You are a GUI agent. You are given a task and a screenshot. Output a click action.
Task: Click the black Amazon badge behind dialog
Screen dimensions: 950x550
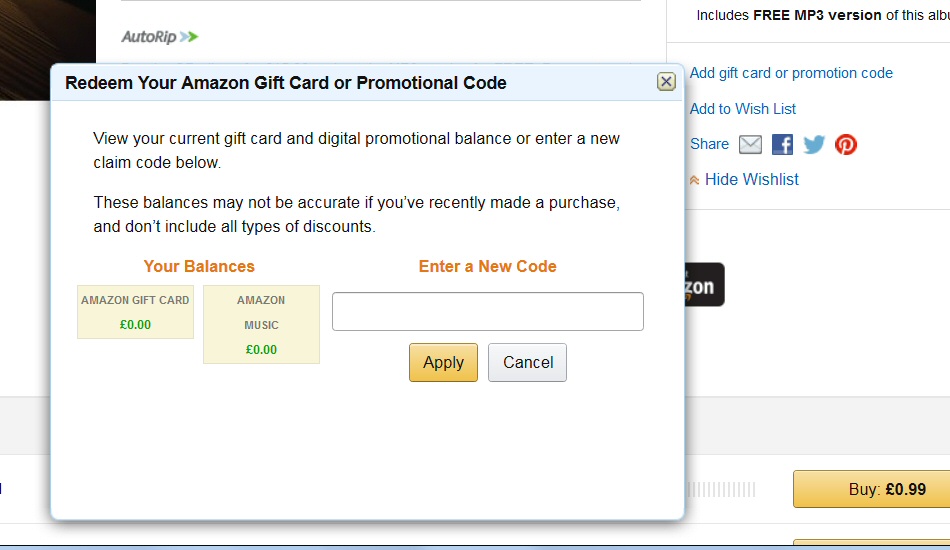pyautogui.click(x=704, y=285)
